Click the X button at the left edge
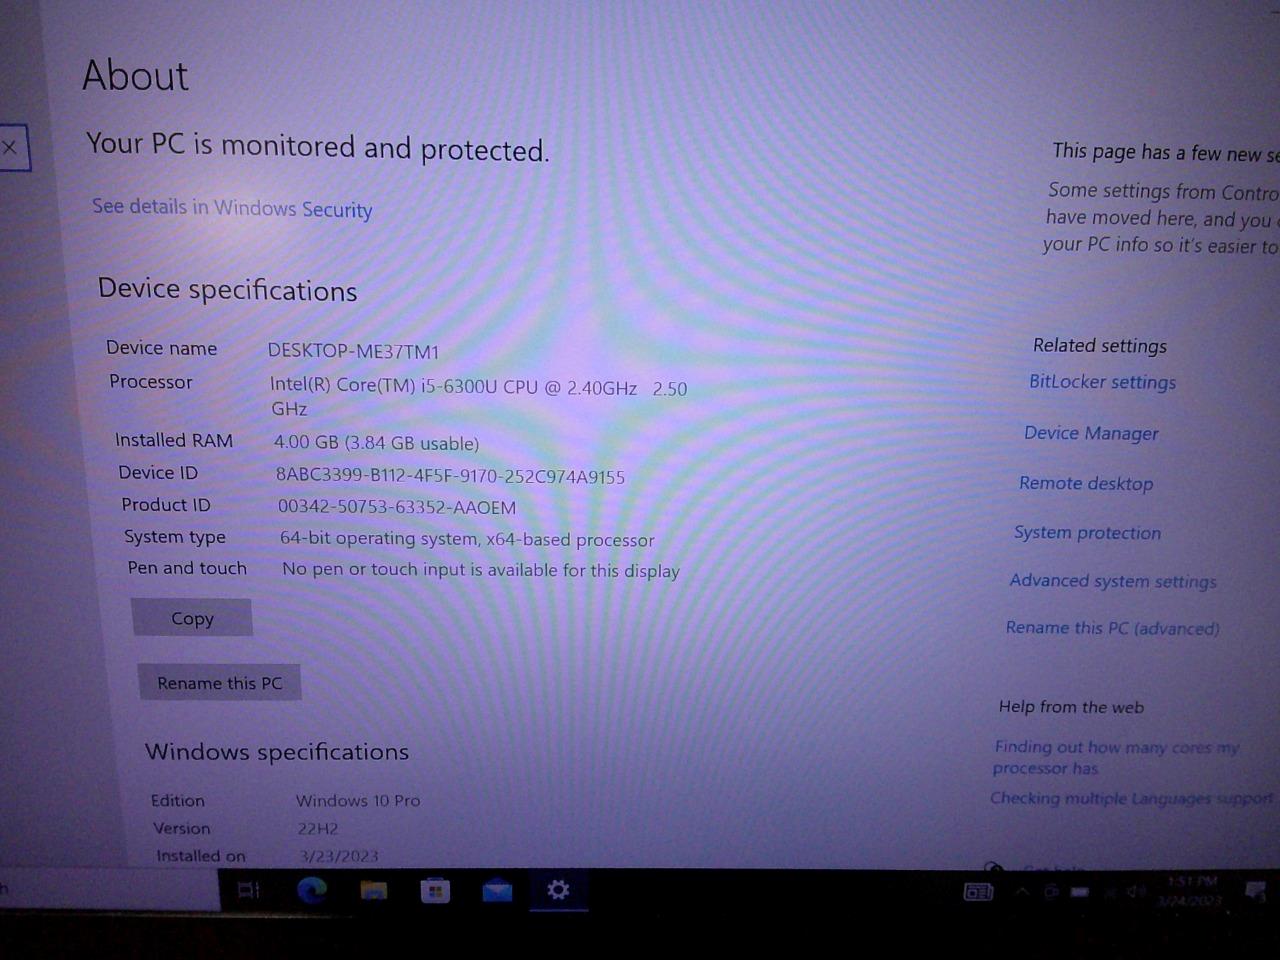This screenshot has width=1280, height=960. point(10,148)
